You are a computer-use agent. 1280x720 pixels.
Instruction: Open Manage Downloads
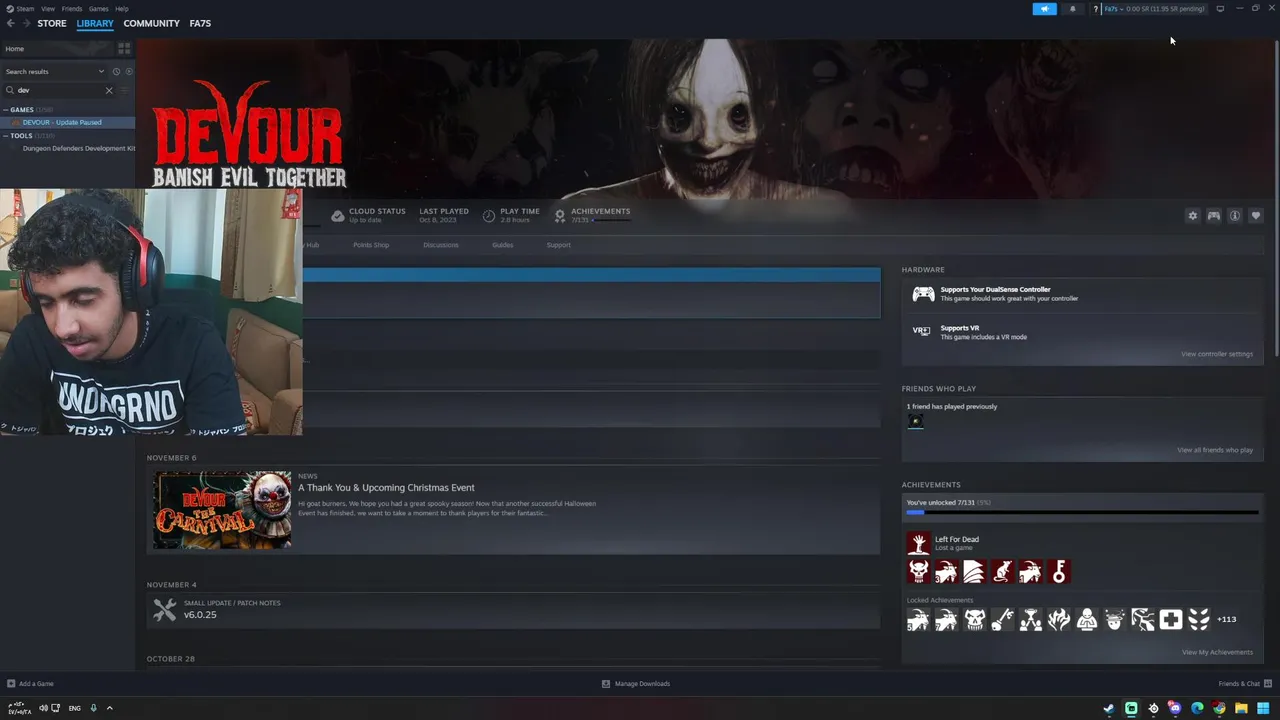(636, 684)
